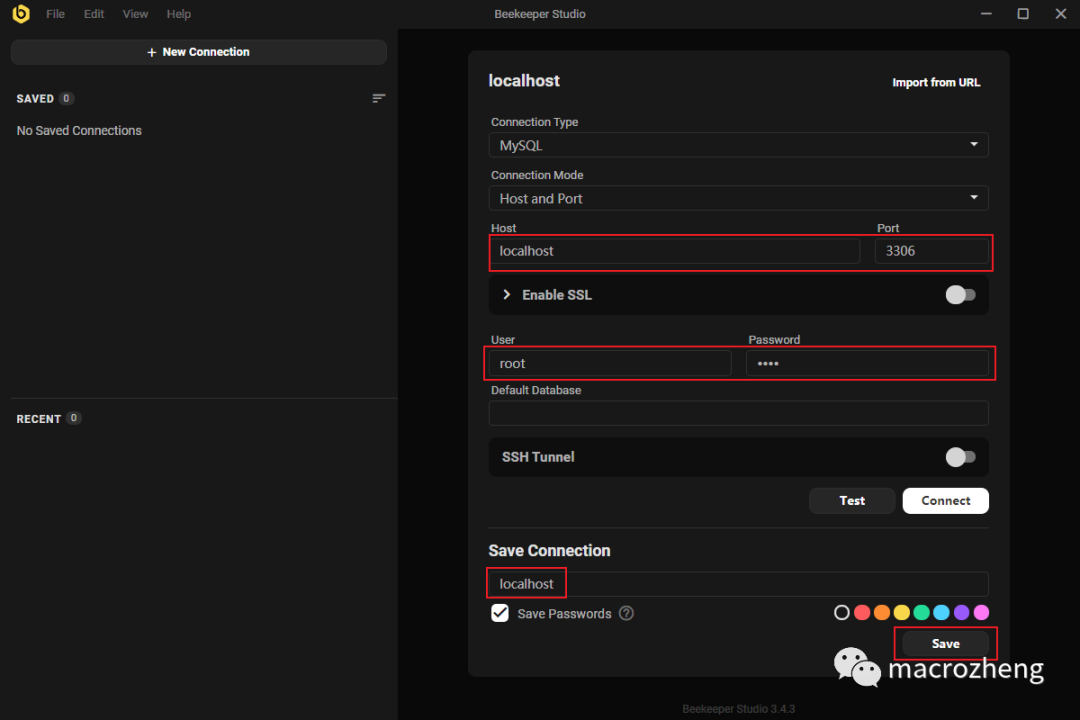1080x720 pixels.
Task: Uncheck the Save Passwords checkbox
Action: click(500, 613)
